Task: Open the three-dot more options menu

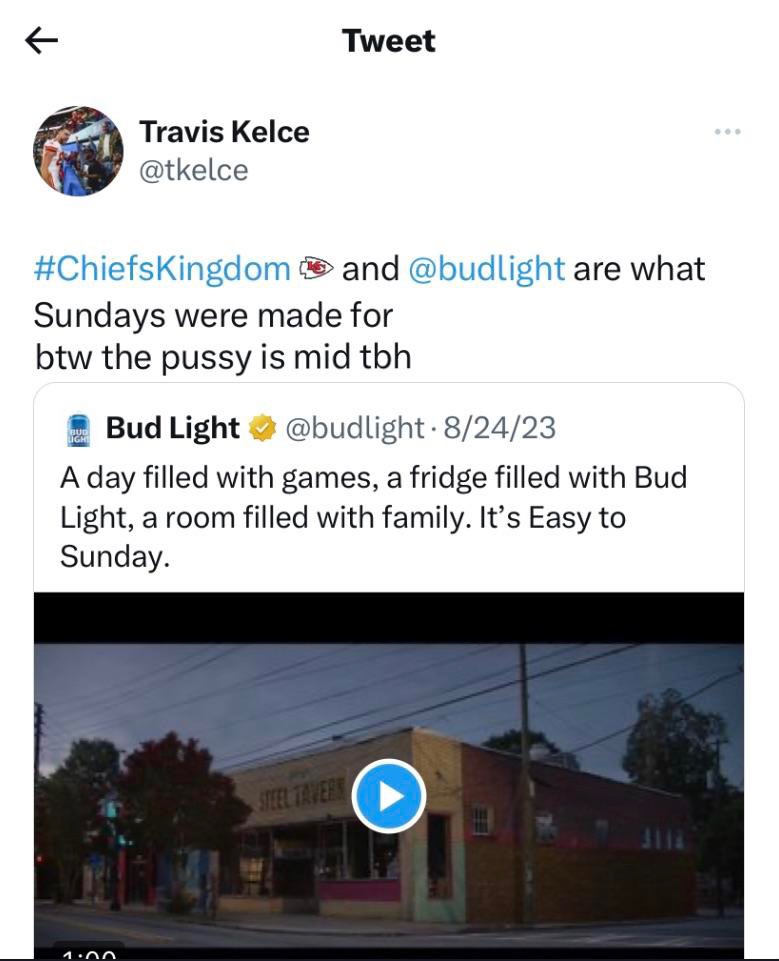Action: coord(728,132)
